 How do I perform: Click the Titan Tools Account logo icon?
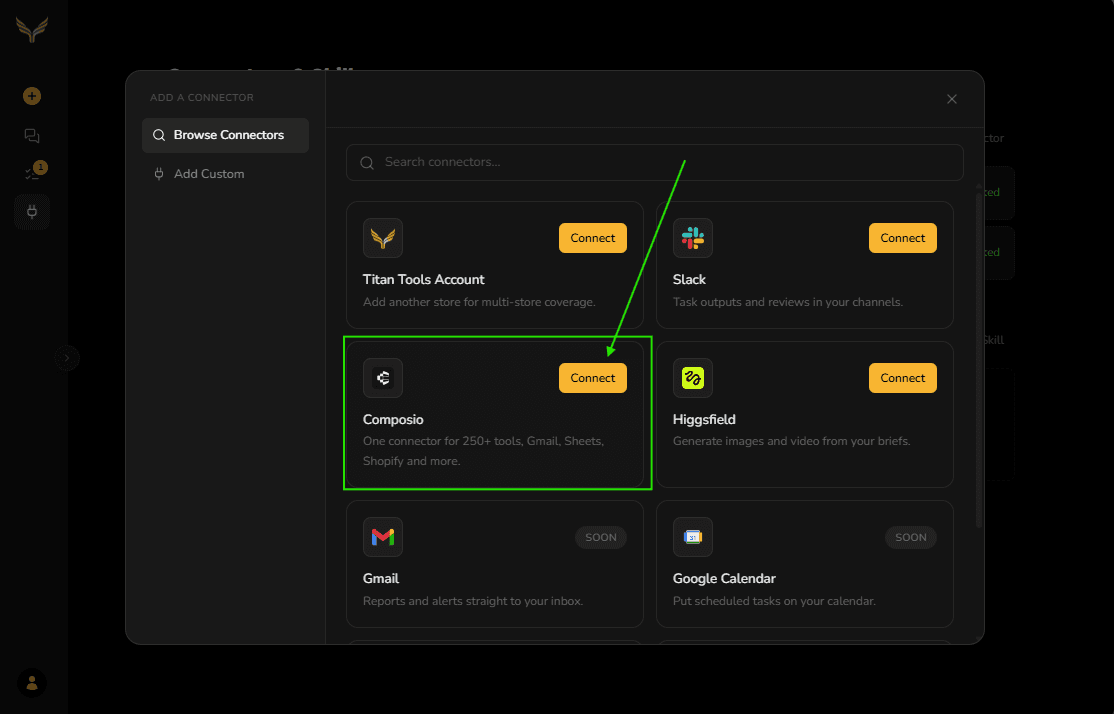(x=383, y=238)
